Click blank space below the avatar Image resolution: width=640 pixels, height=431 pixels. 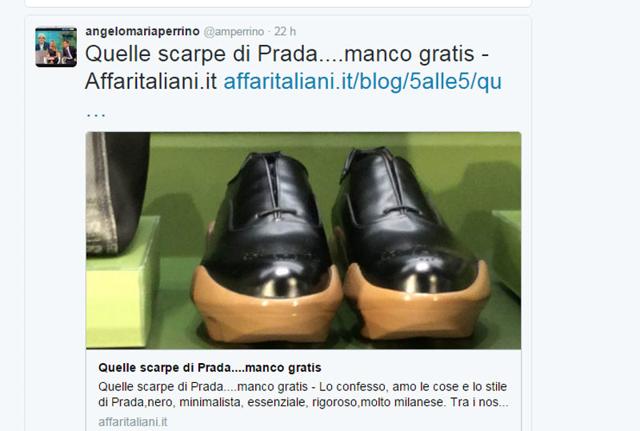coord(56,245)
